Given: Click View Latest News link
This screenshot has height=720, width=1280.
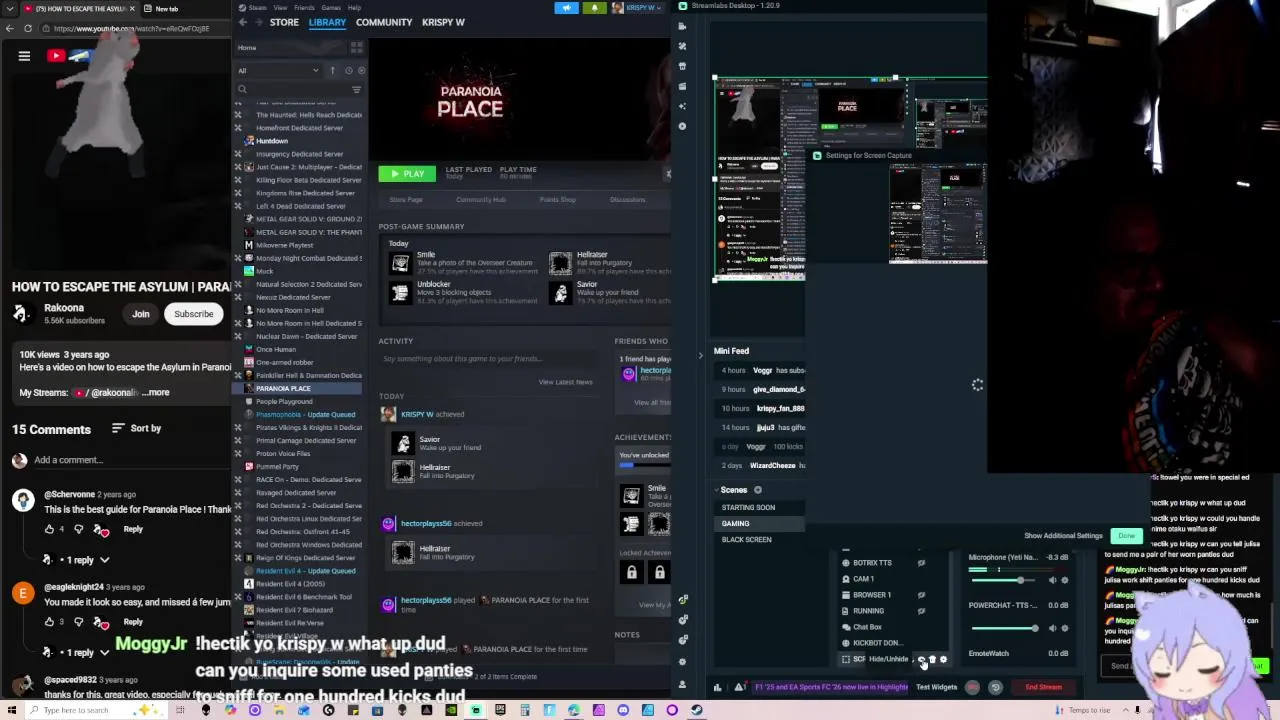Looking at the screenshot, I should (x=565, y=382).
